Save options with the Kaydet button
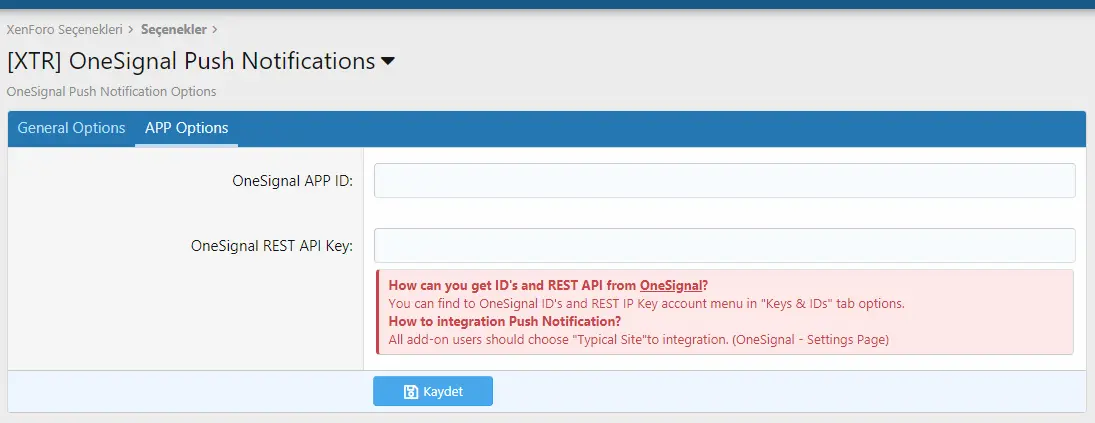The width and height of the screenshot is (1095, 423). coord(433,392)
